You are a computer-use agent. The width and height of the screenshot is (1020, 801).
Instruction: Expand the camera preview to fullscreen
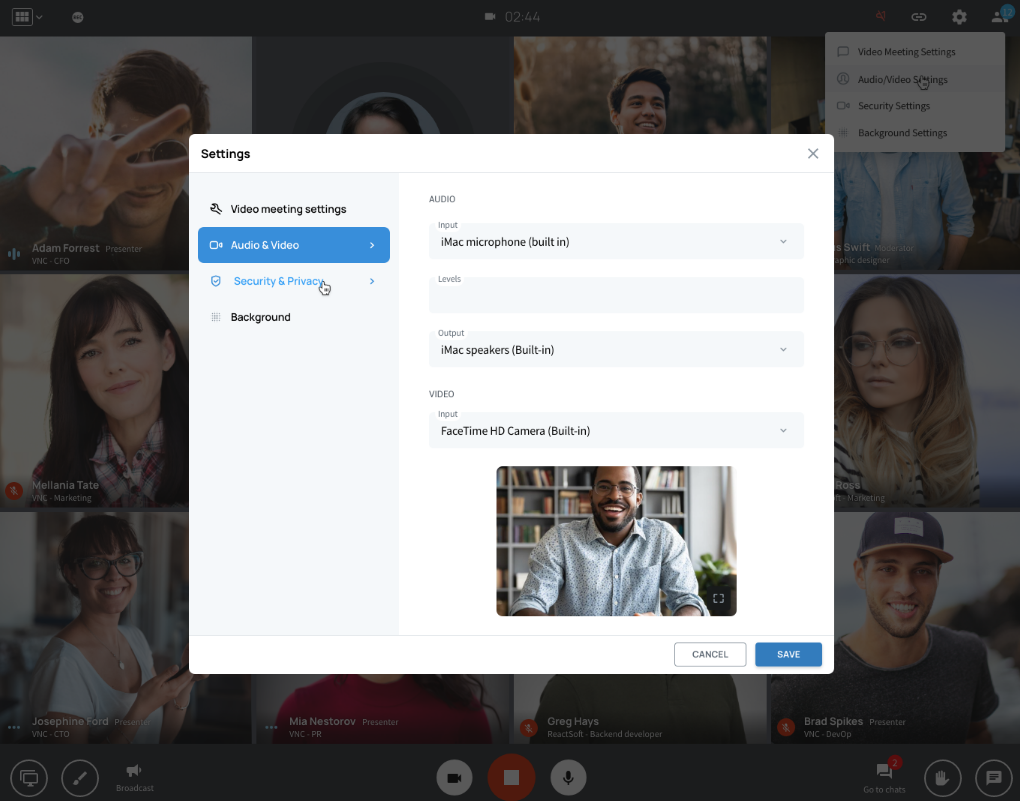(718, 598)
